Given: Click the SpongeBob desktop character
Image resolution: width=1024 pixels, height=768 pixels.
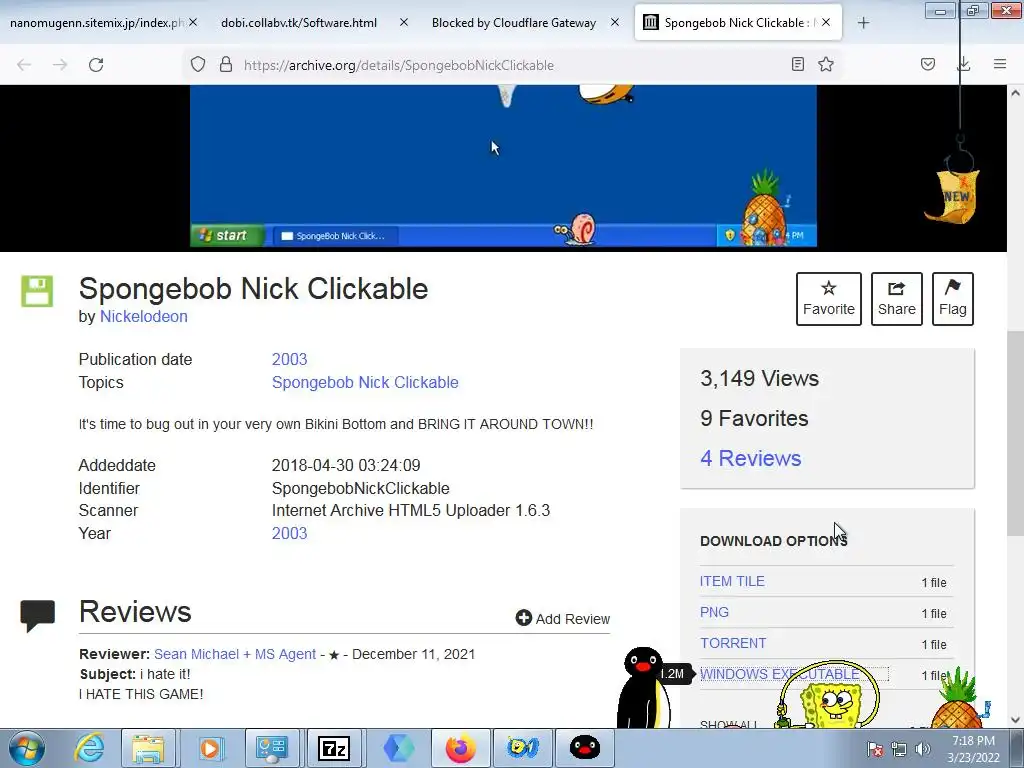Looking at the screenshot, I should [828, 697].
